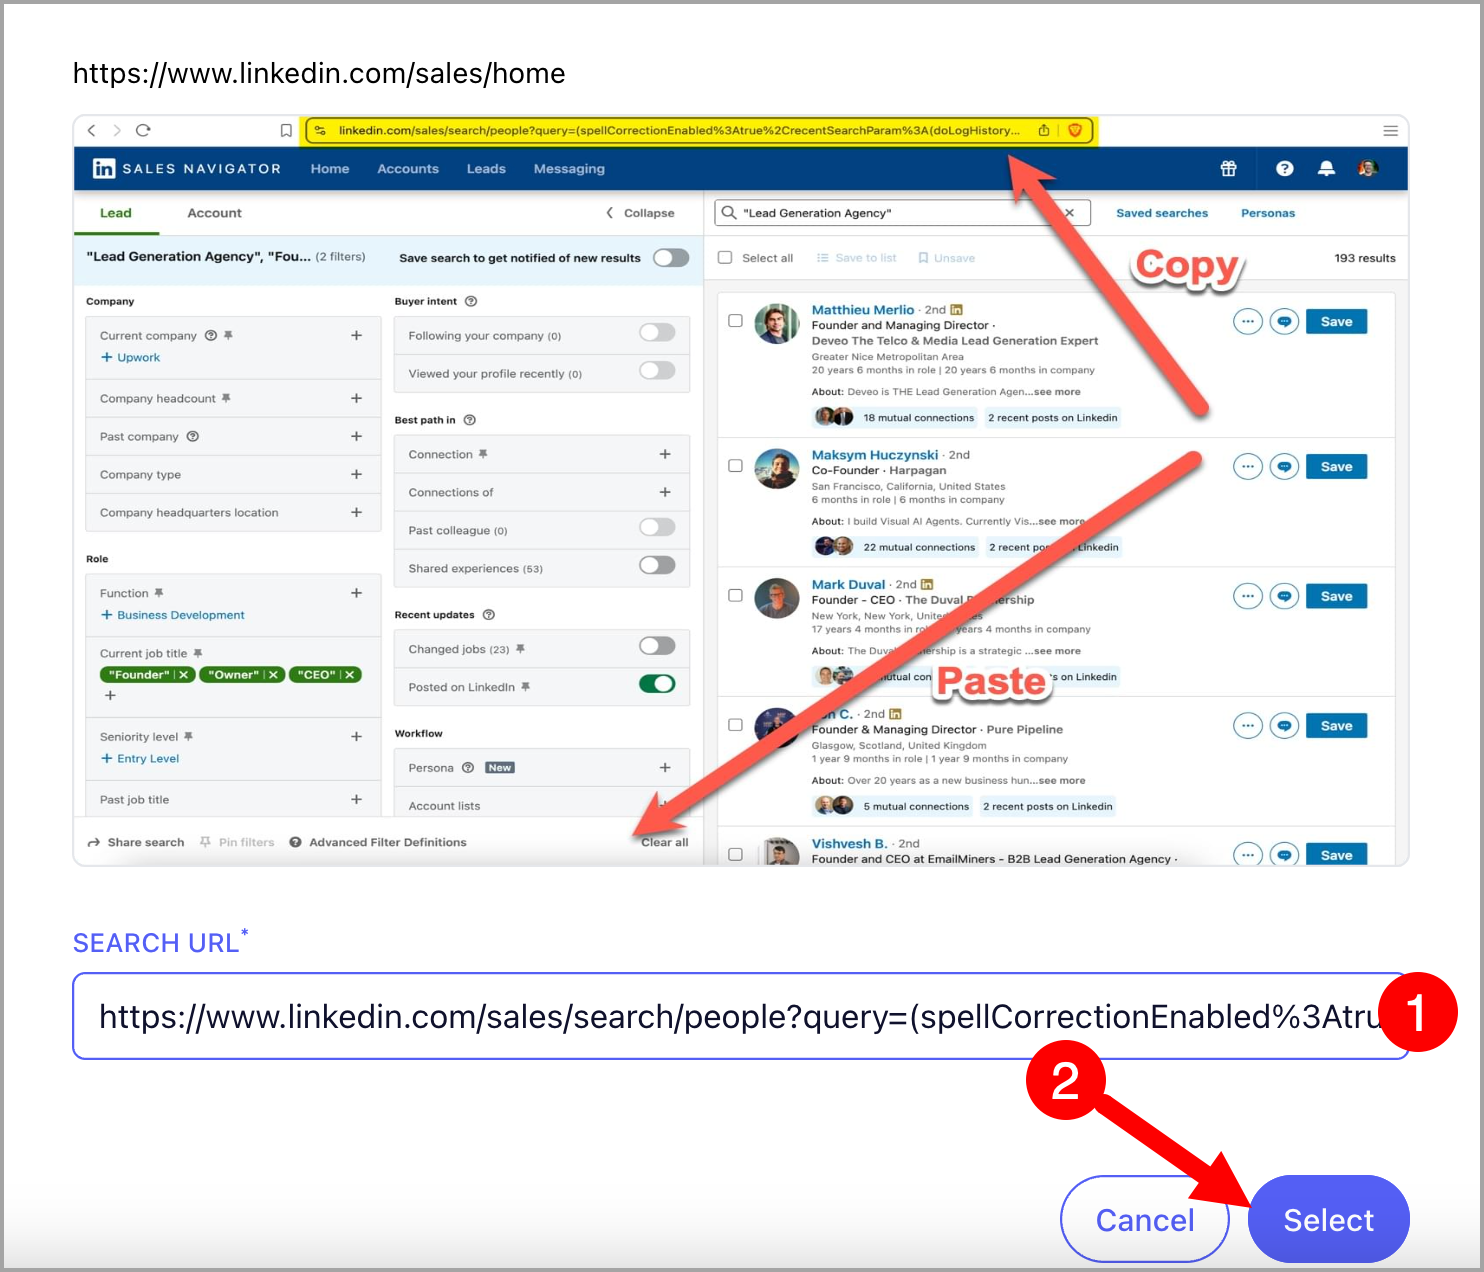
Task: Click the LinkedIn Sales Navigator logo
Action: [187, 169]
